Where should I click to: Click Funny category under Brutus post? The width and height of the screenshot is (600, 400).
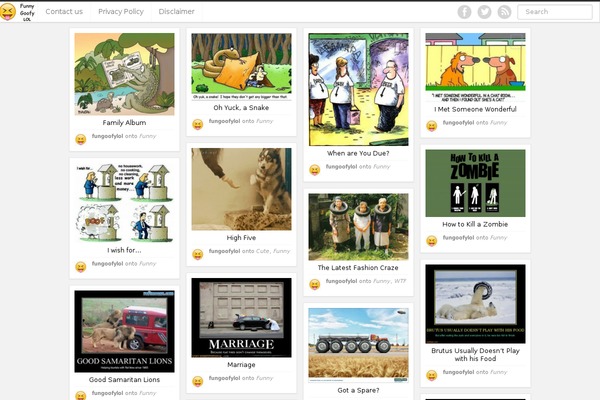click(499, 372)
